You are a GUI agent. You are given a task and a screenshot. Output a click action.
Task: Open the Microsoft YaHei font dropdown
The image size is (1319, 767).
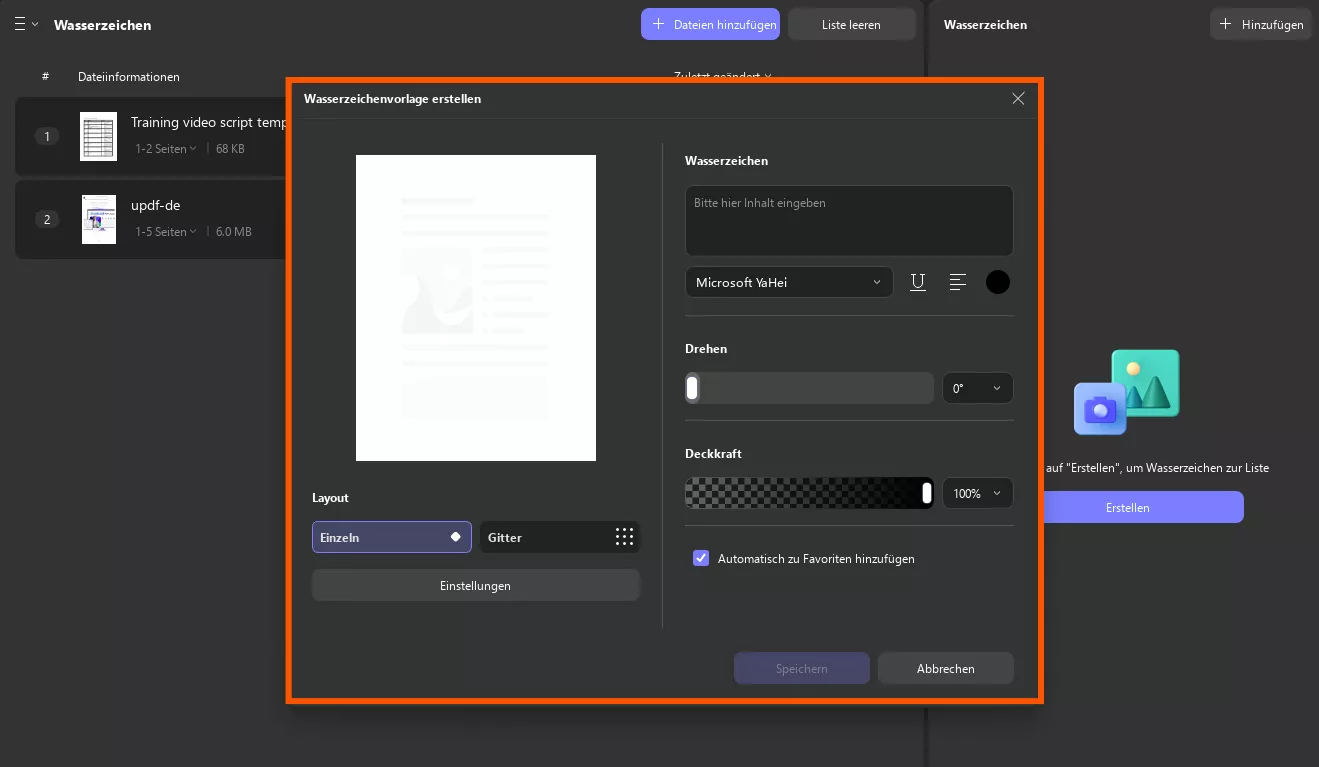pos(789,282)
